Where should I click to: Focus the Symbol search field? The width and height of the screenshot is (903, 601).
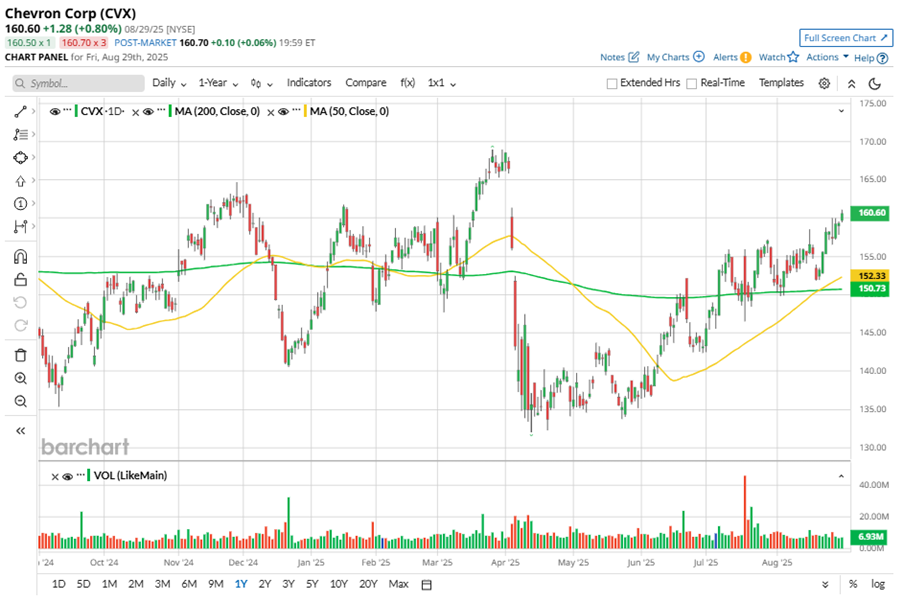(78, 83)
